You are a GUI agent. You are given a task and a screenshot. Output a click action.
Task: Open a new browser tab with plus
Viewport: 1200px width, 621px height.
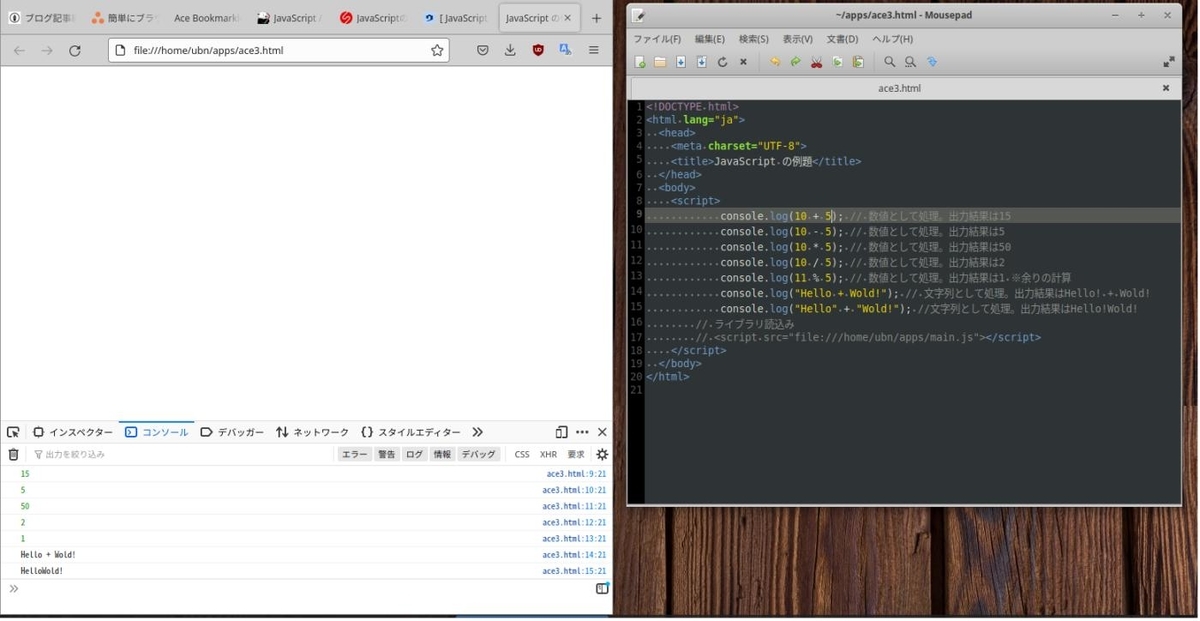597,18
